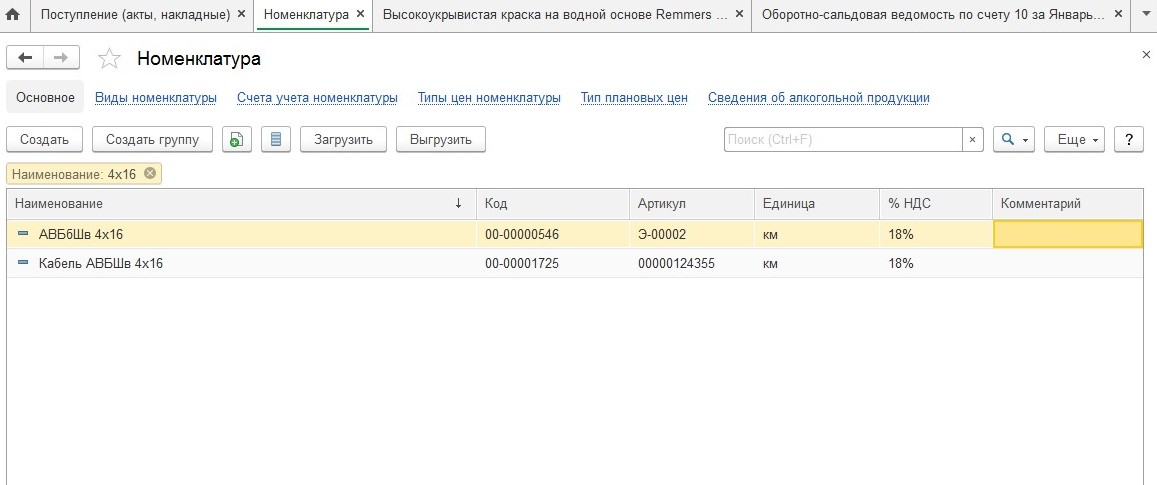
Task: Click the list view mode icon button
Action: [x=275, y=140]
